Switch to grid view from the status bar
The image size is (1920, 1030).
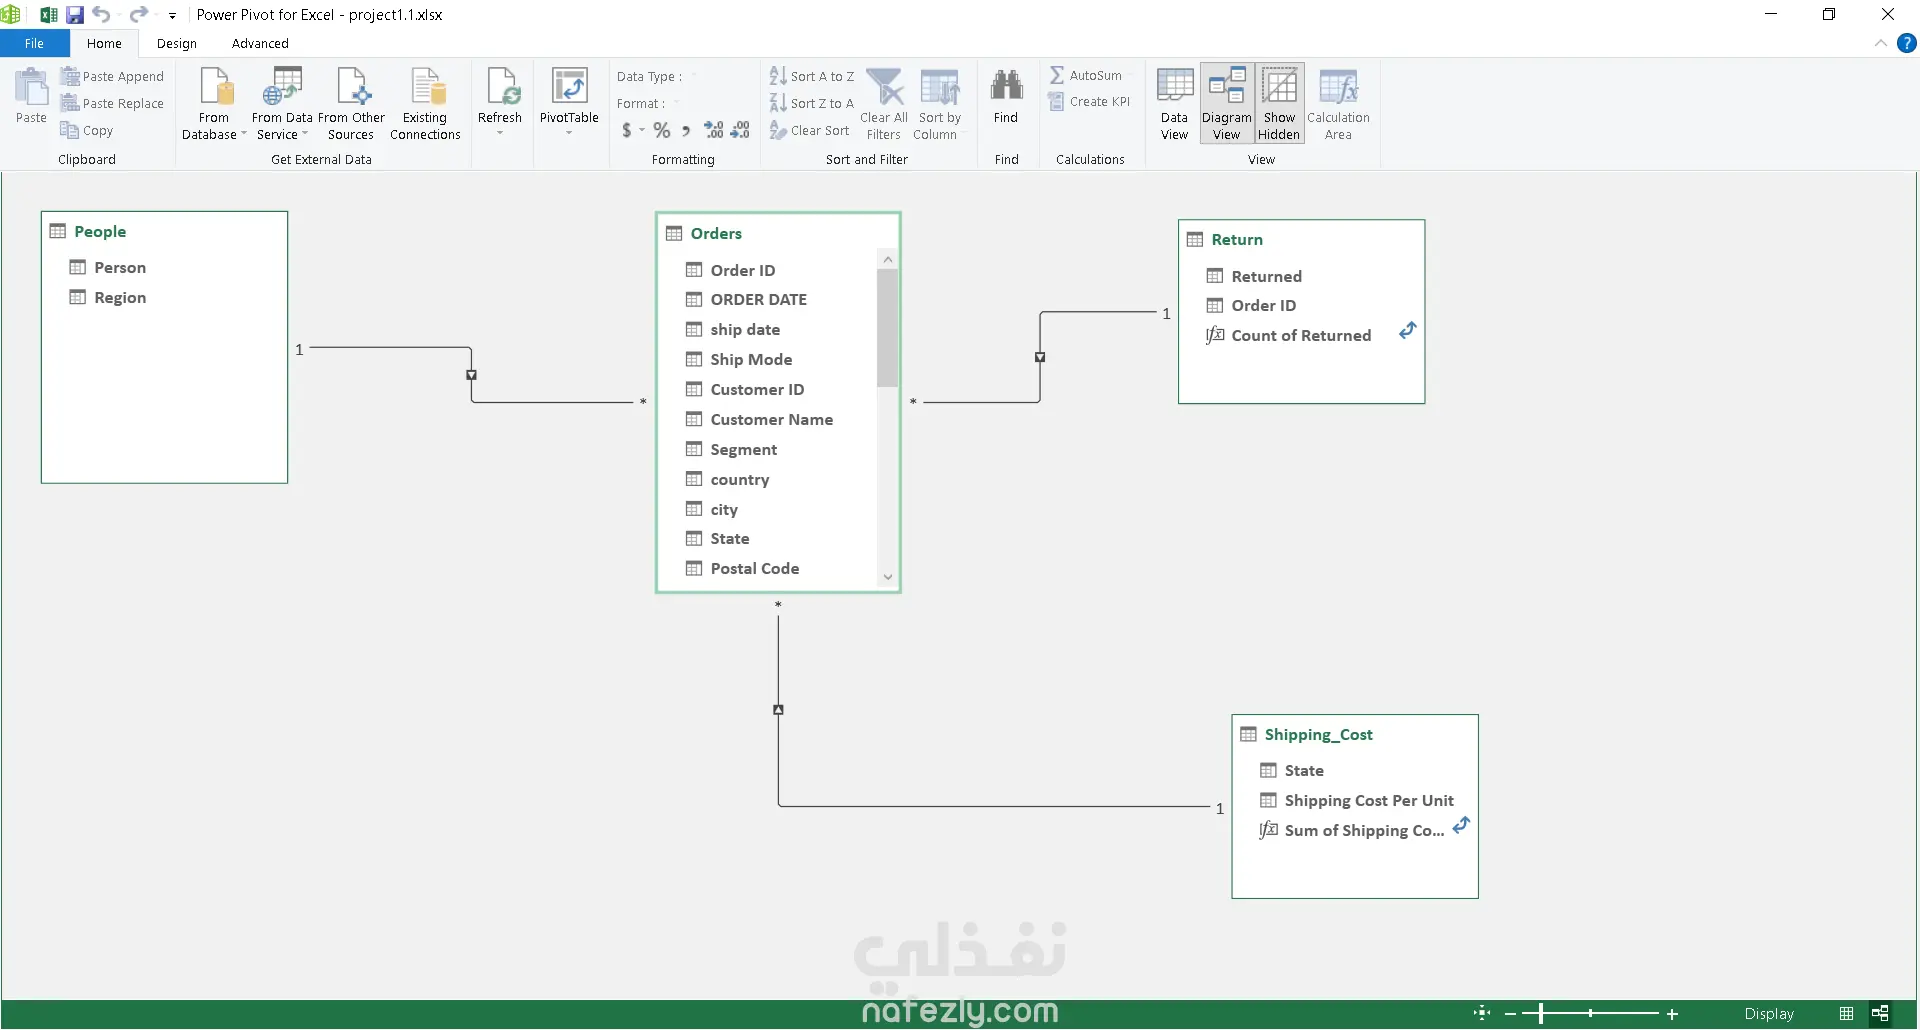point(1846,1013)
